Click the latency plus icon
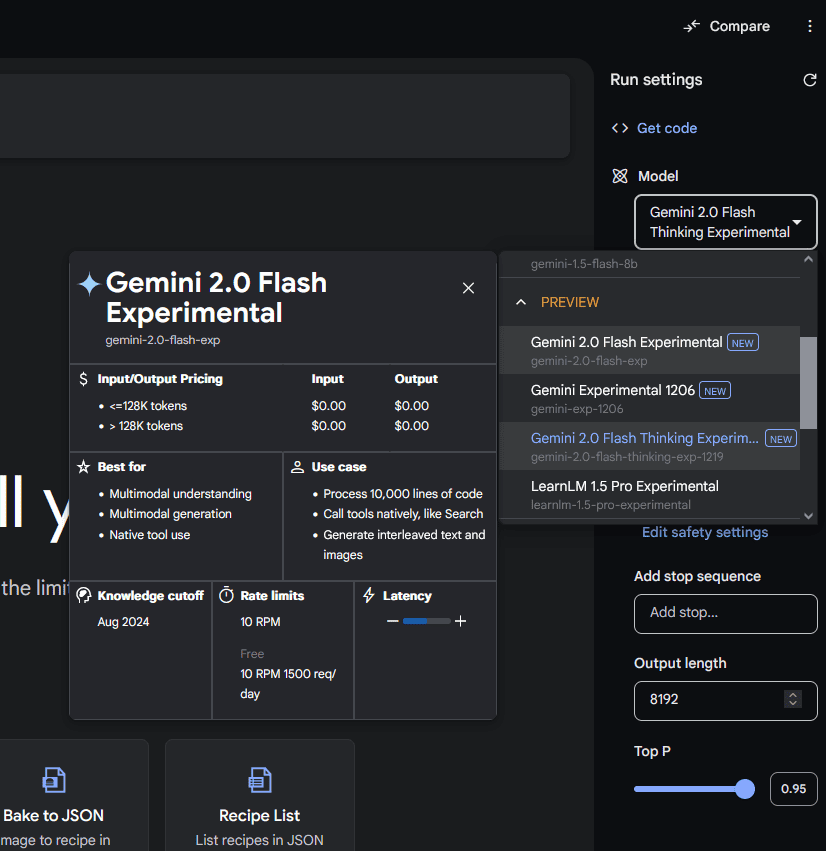This screenshot has width=826, height=851. (x=460, y=621)
